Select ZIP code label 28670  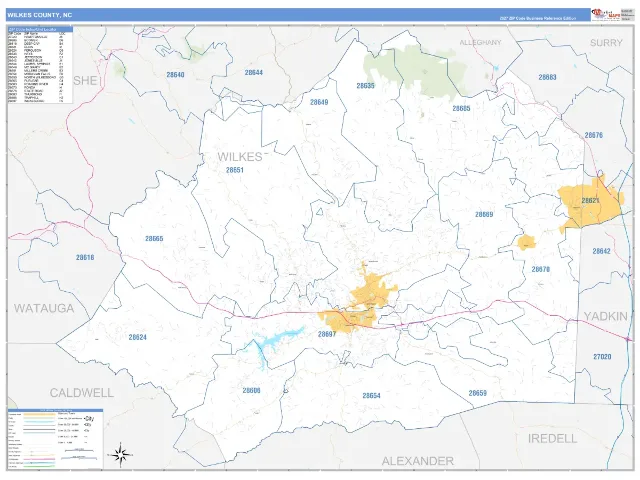click(541, 269)
